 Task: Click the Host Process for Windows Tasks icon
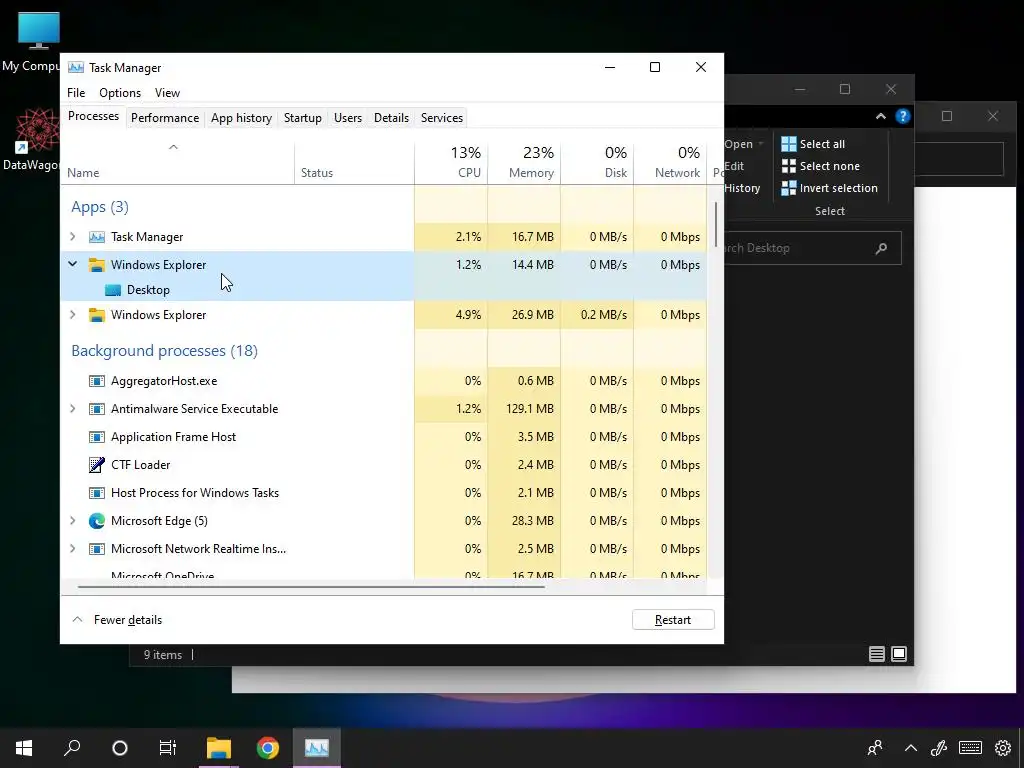coord(97,493)
